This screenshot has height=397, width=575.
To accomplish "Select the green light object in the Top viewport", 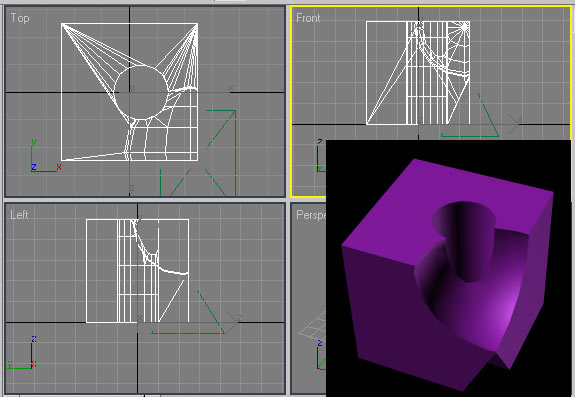I will point(198,152).
